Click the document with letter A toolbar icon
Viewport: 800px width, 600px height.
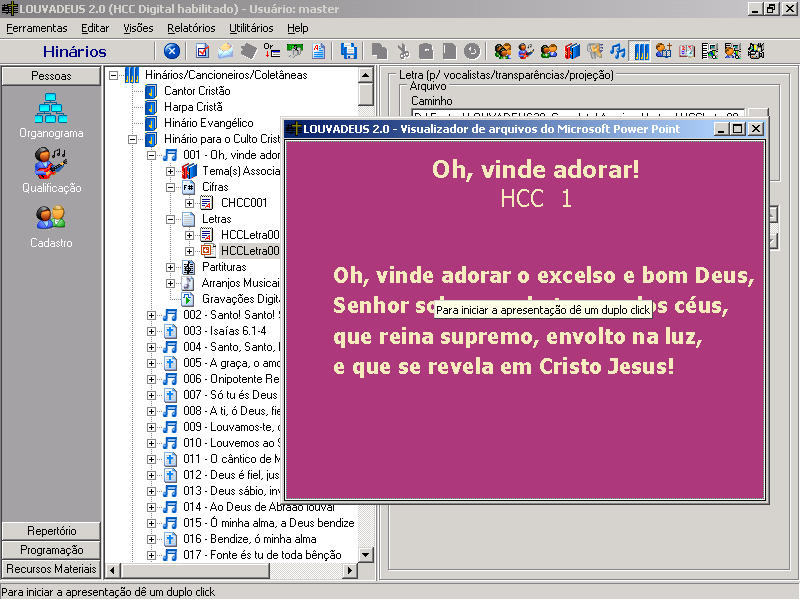pos(318,51)
